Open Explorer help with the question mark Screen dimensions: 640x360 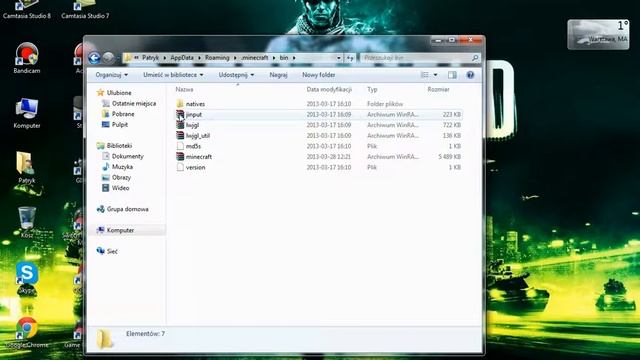pyautogui.click(x=470, y=75)
